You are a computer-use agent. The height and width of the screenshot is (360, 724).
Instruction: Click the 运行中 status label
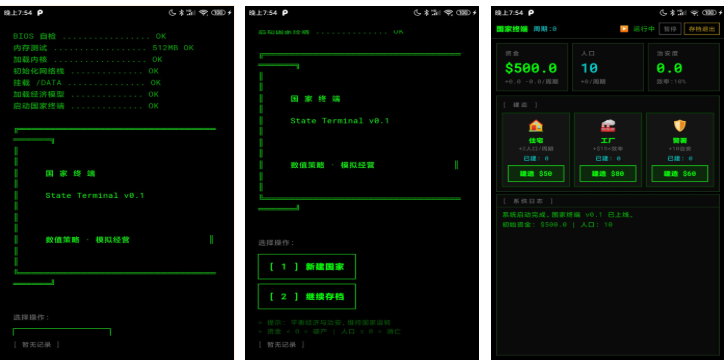click(x=644, y=29)
